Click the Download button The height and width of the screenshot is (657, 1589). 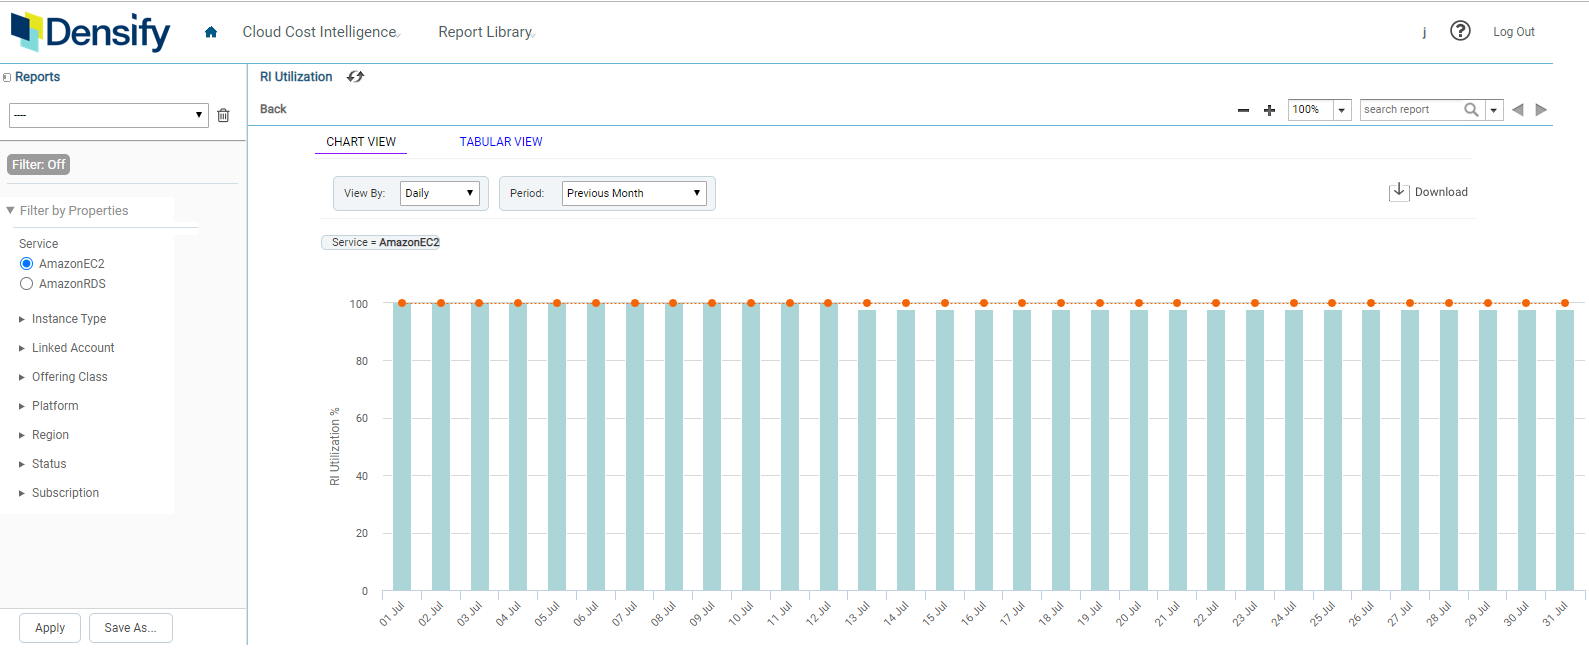point(1429,192)
